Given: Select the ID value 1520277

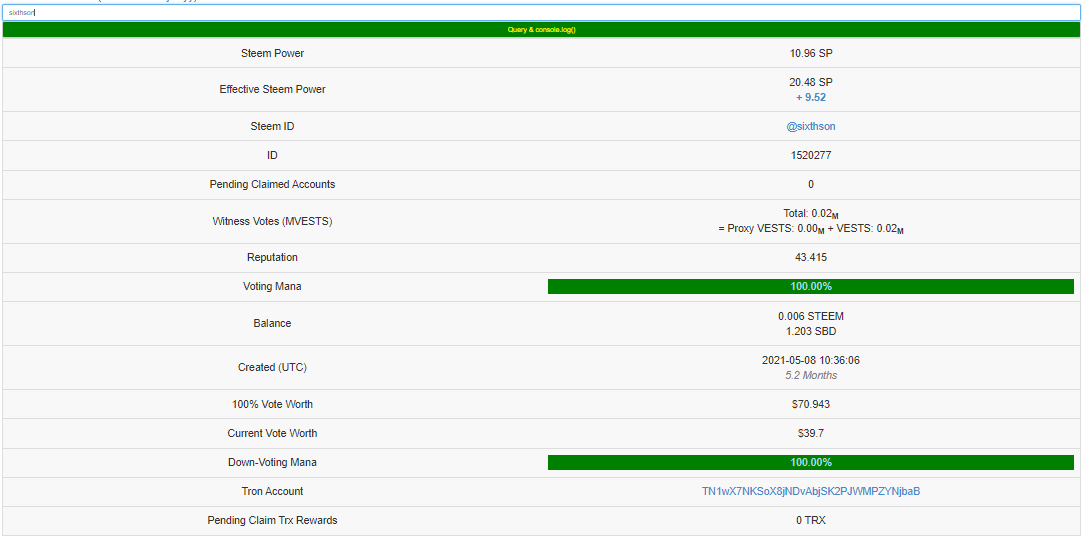Looking at the screenshot, I should [x=811, y=156].
